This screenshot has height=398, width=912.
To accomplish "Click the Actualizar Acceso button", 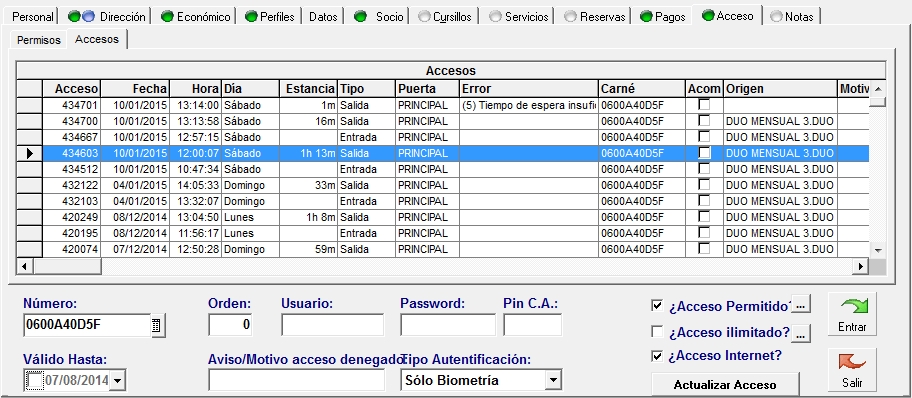I will point(725,385).
